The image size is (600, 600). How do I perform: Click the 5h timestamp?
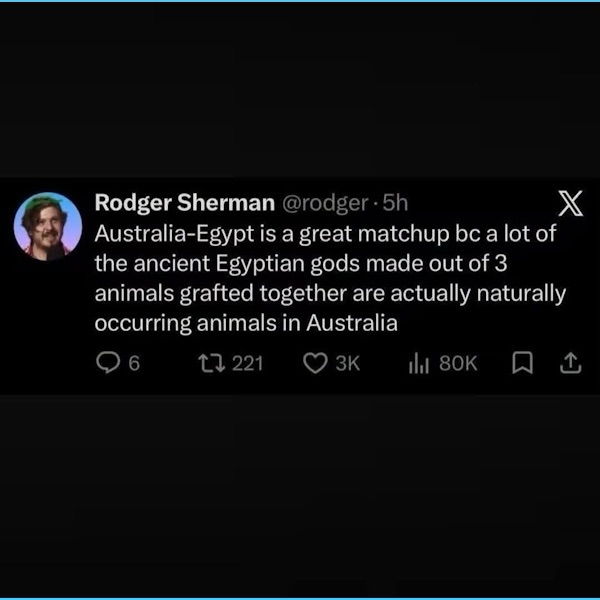pos(395,203)
